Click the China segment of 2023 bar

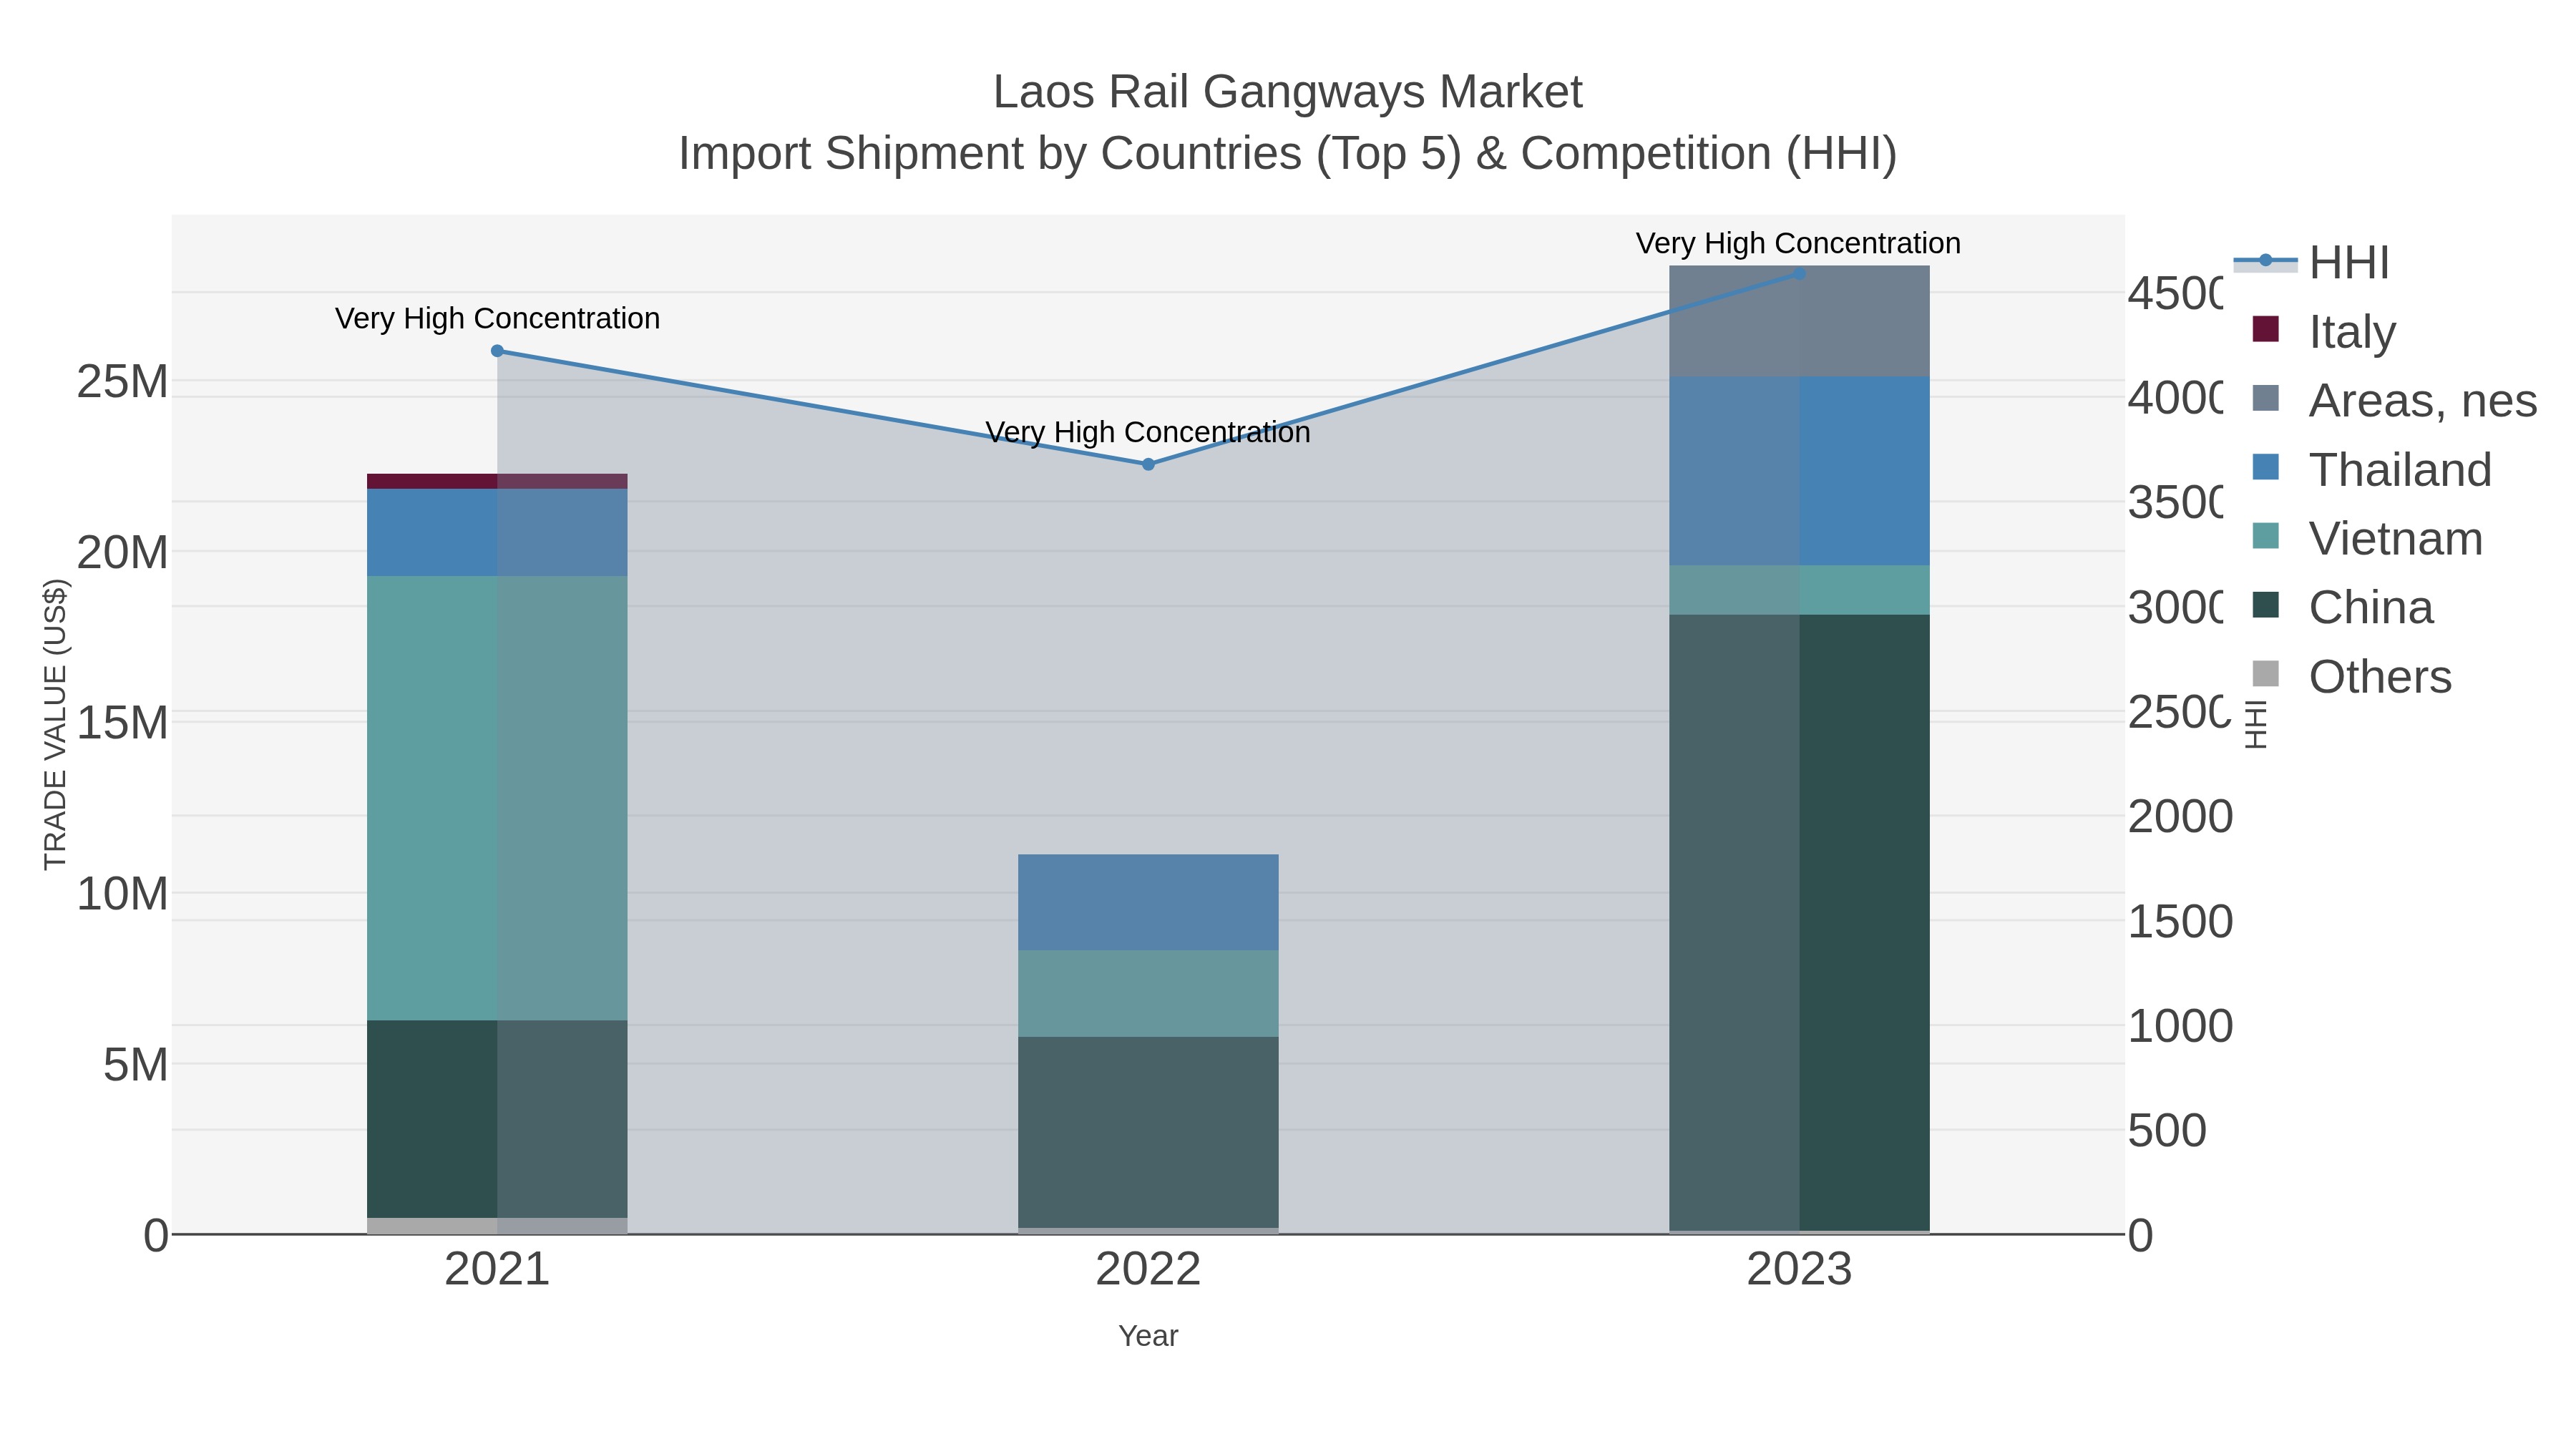(x=1799, y=923)
